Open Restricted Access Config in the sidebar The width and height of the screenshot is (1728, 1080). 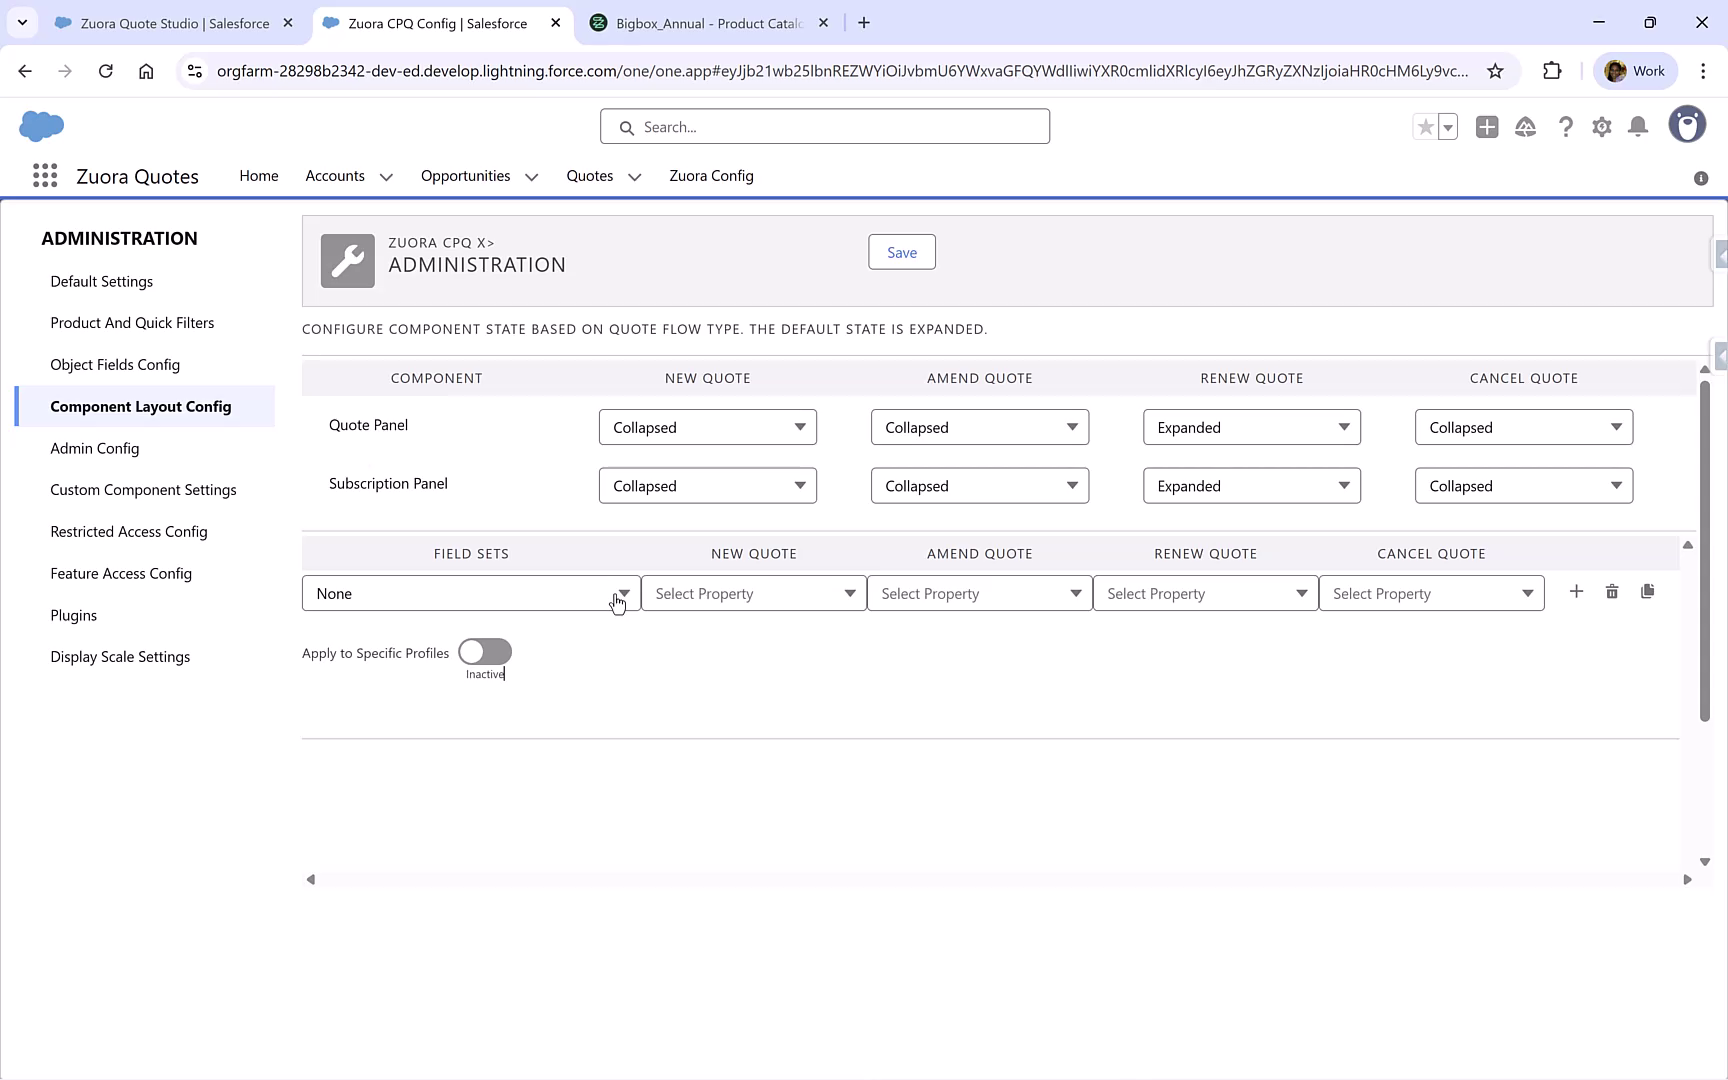(x=128, y=531)
